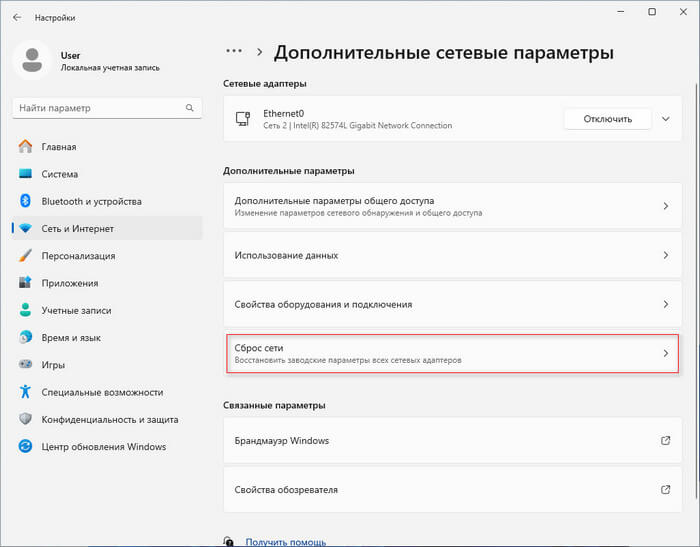Open Свойства обозревателя

452,489
